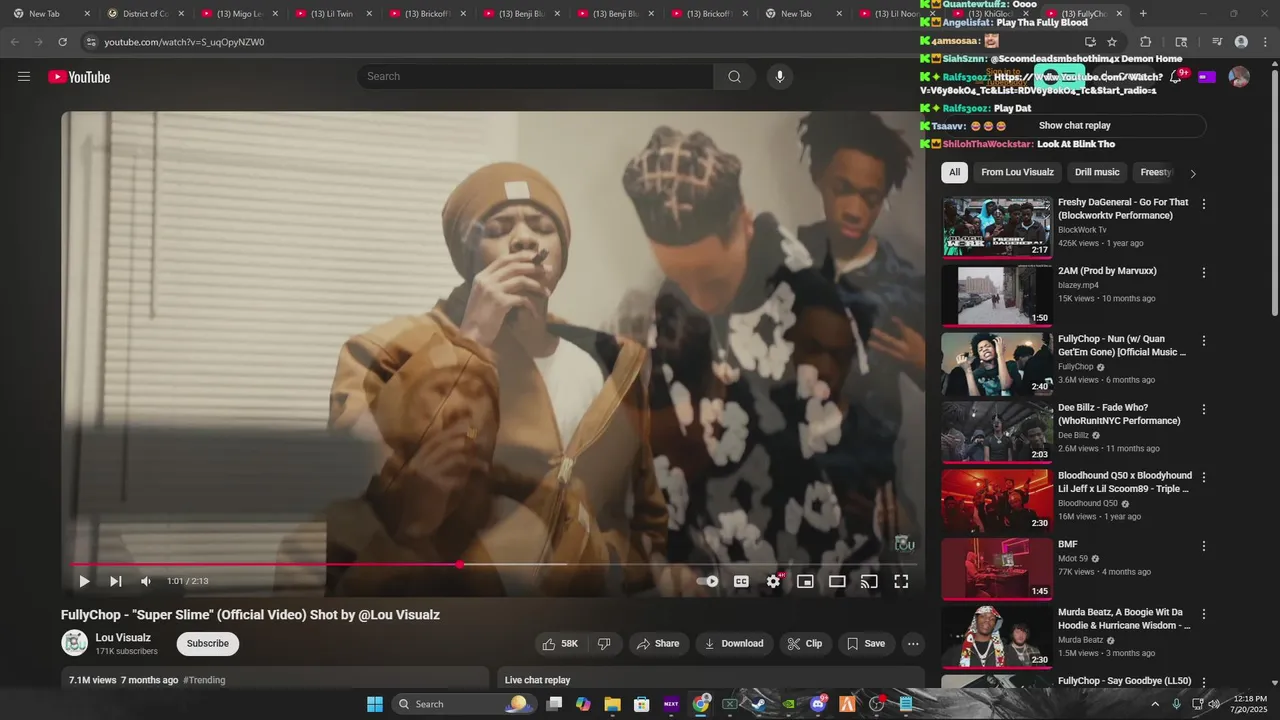Open a new browser tab with the plus button
Viewport: 1280px width, 720px height.
click(1143, 14)
